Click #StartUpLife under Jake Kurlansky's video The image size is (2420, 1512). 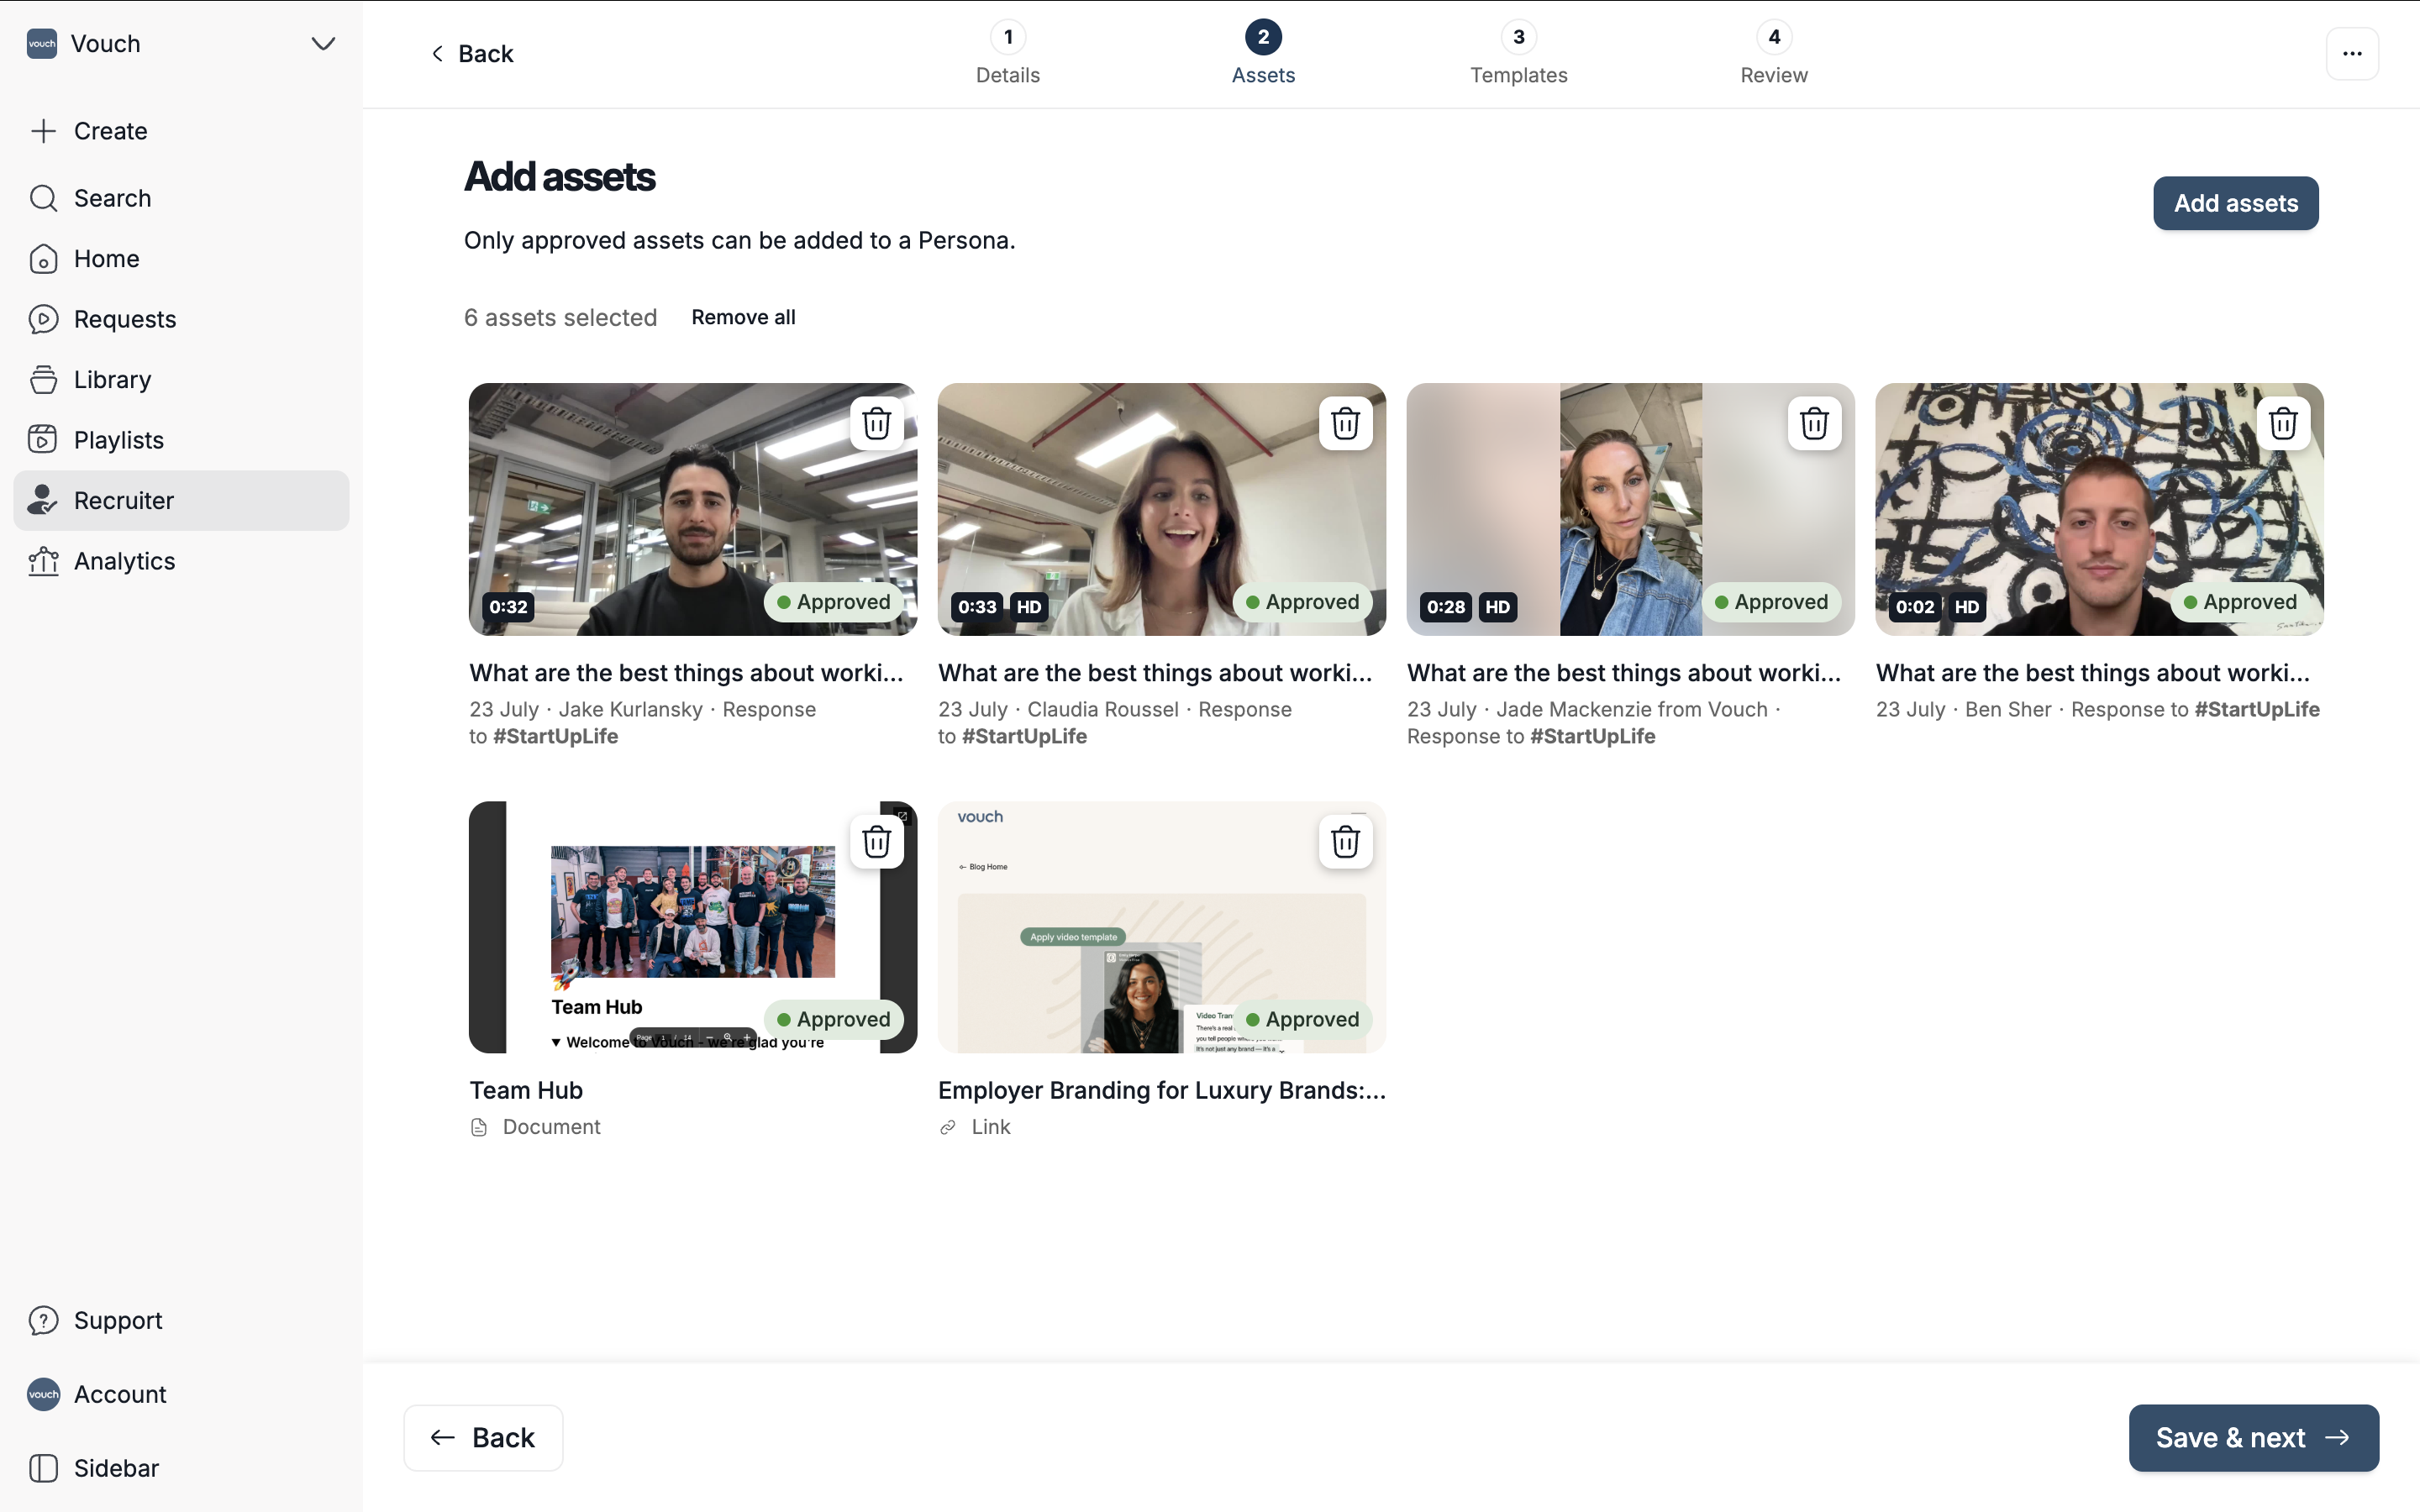555,737
